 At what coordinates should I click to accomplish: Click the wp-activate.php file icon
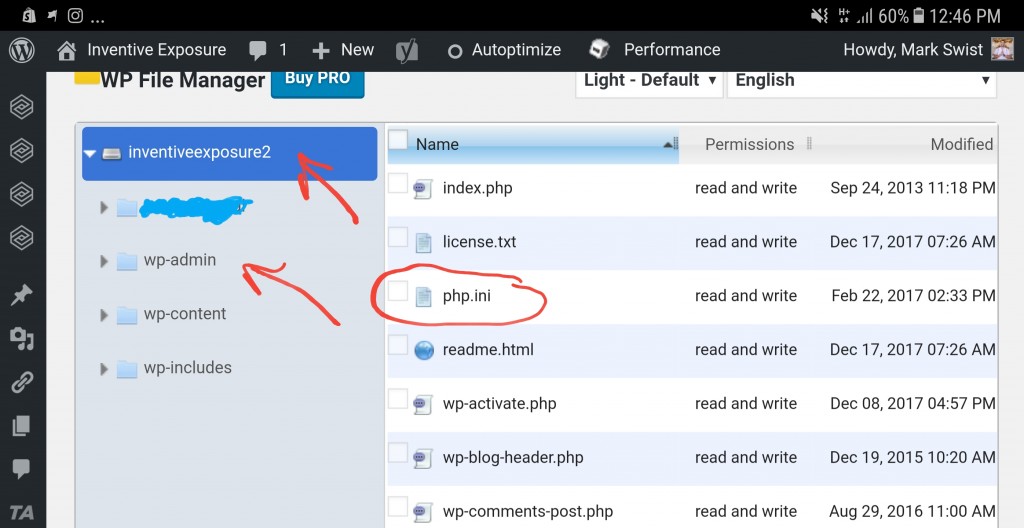pos(423,404)
